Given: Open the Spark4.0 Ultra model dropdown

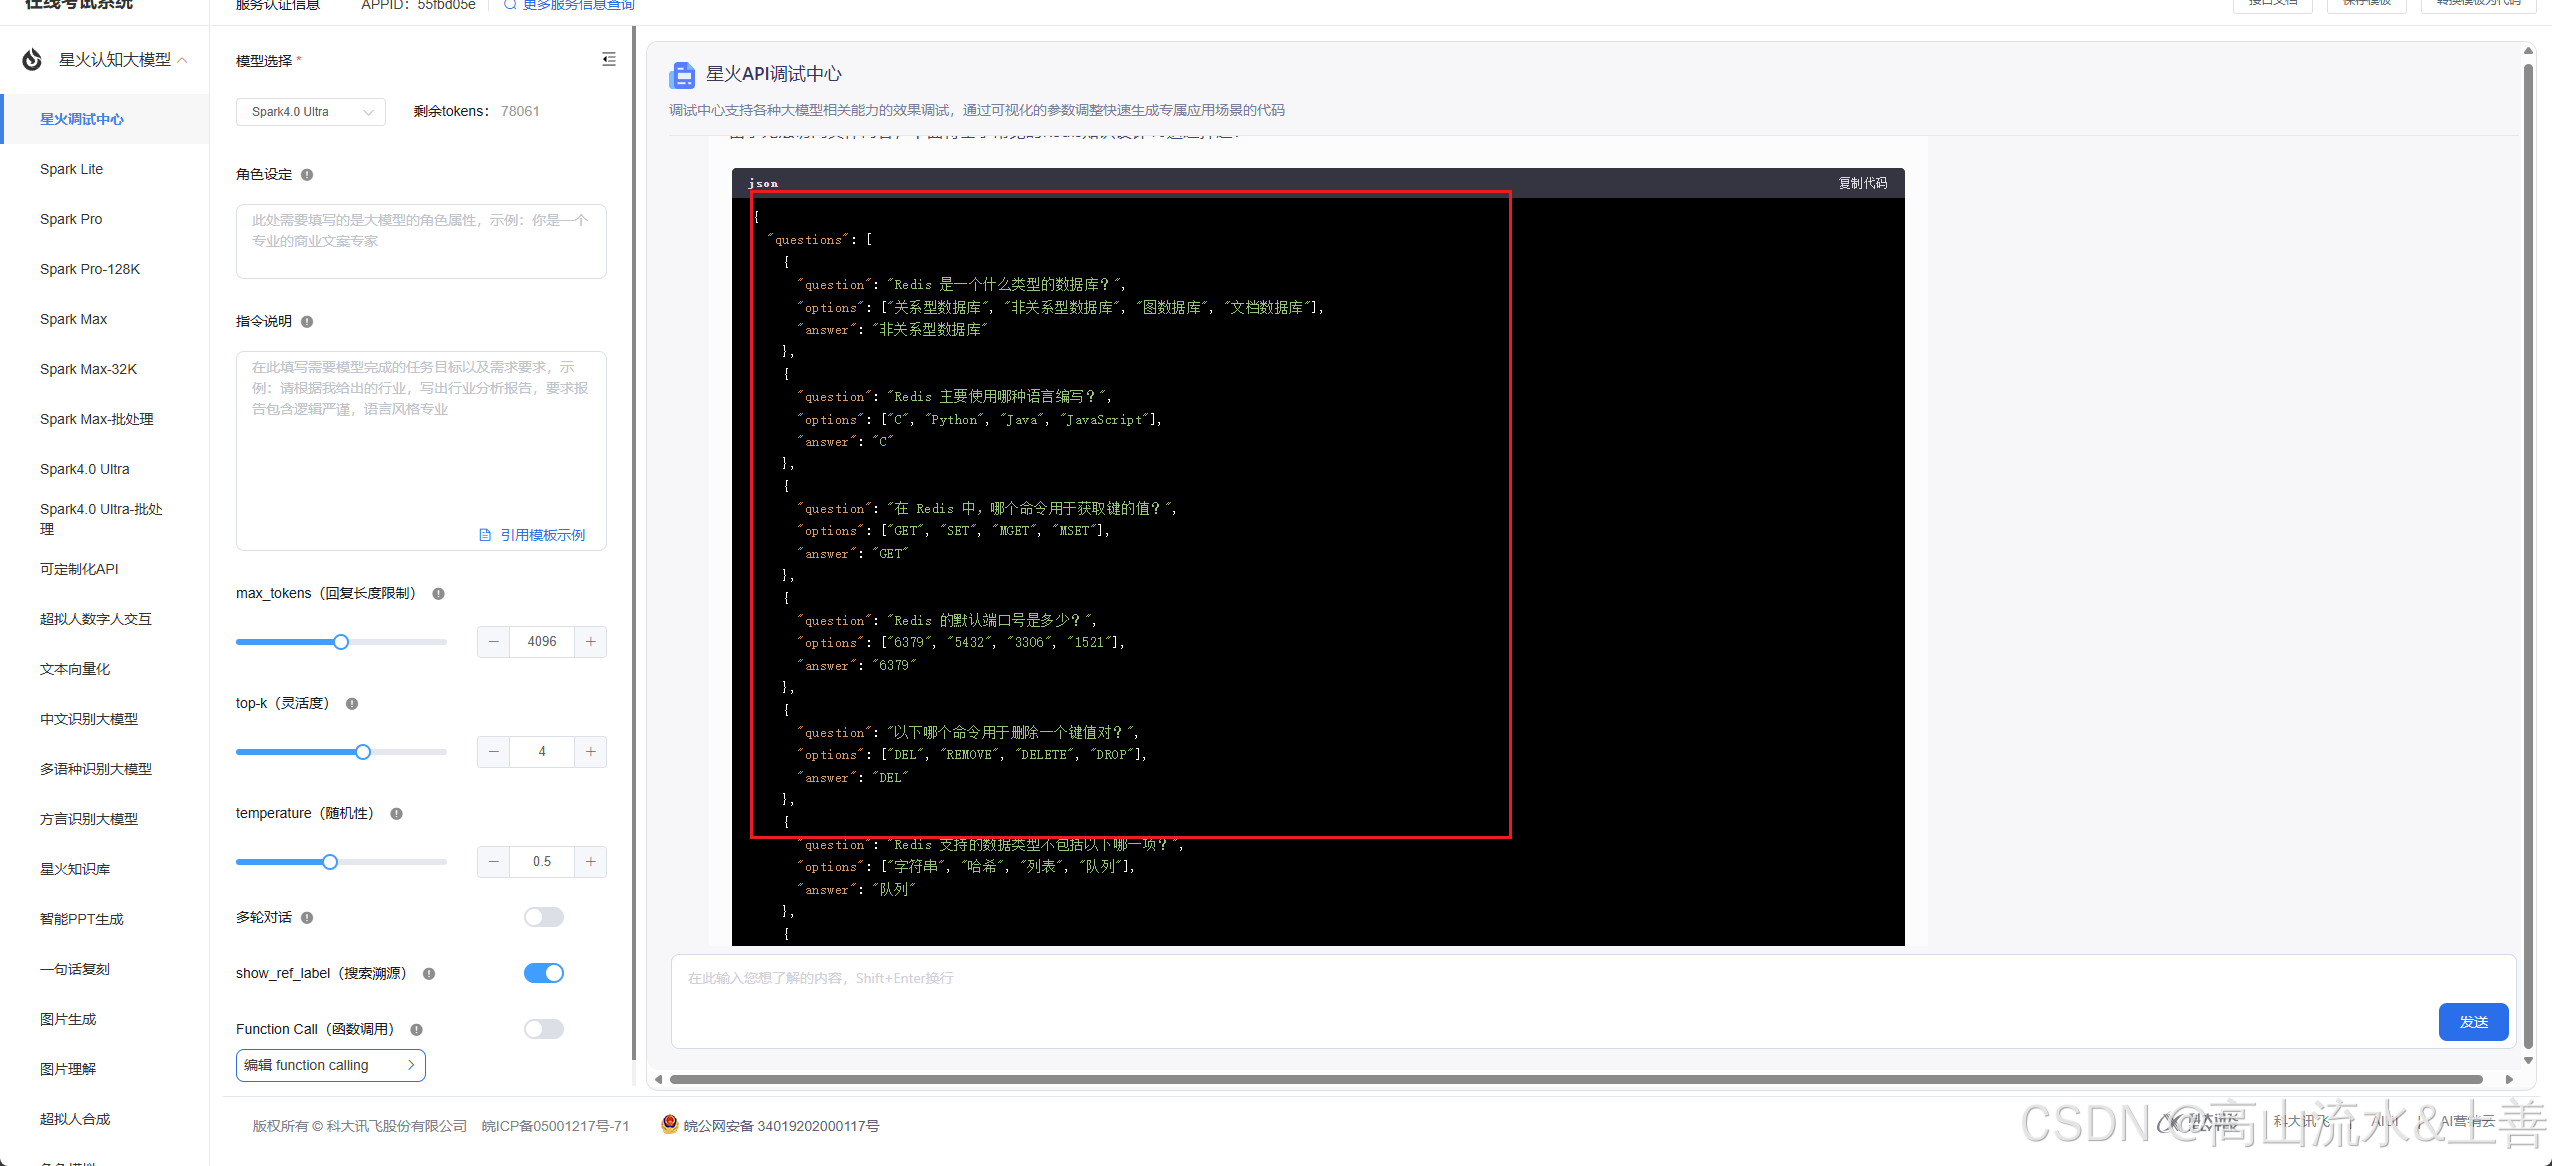Looking at the screenshot, I should click(310, 111).
